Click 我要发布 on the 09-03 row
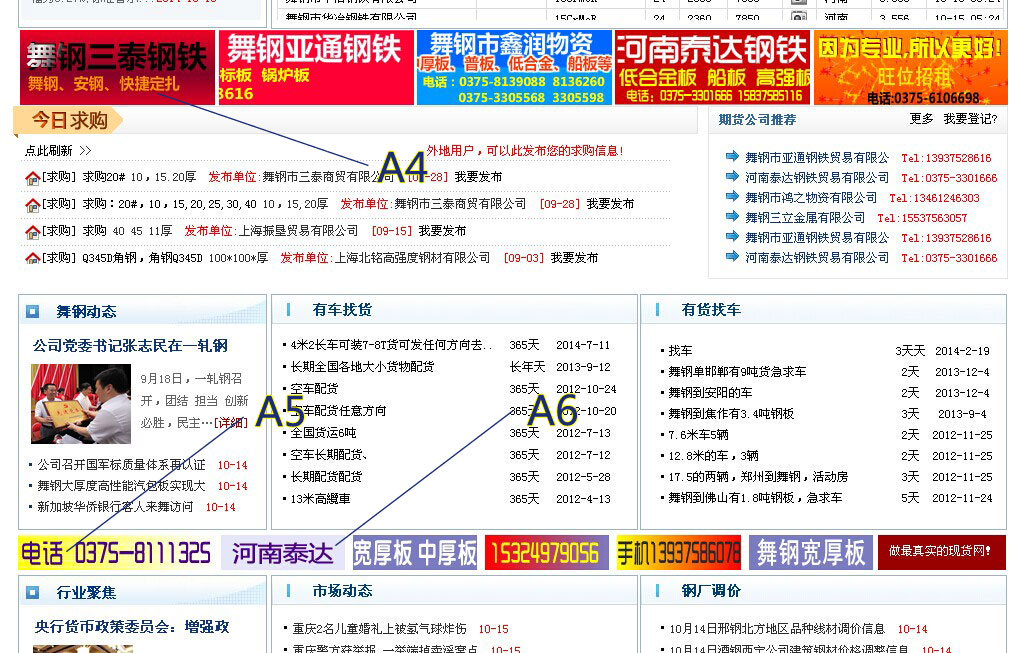 point(574,258)
